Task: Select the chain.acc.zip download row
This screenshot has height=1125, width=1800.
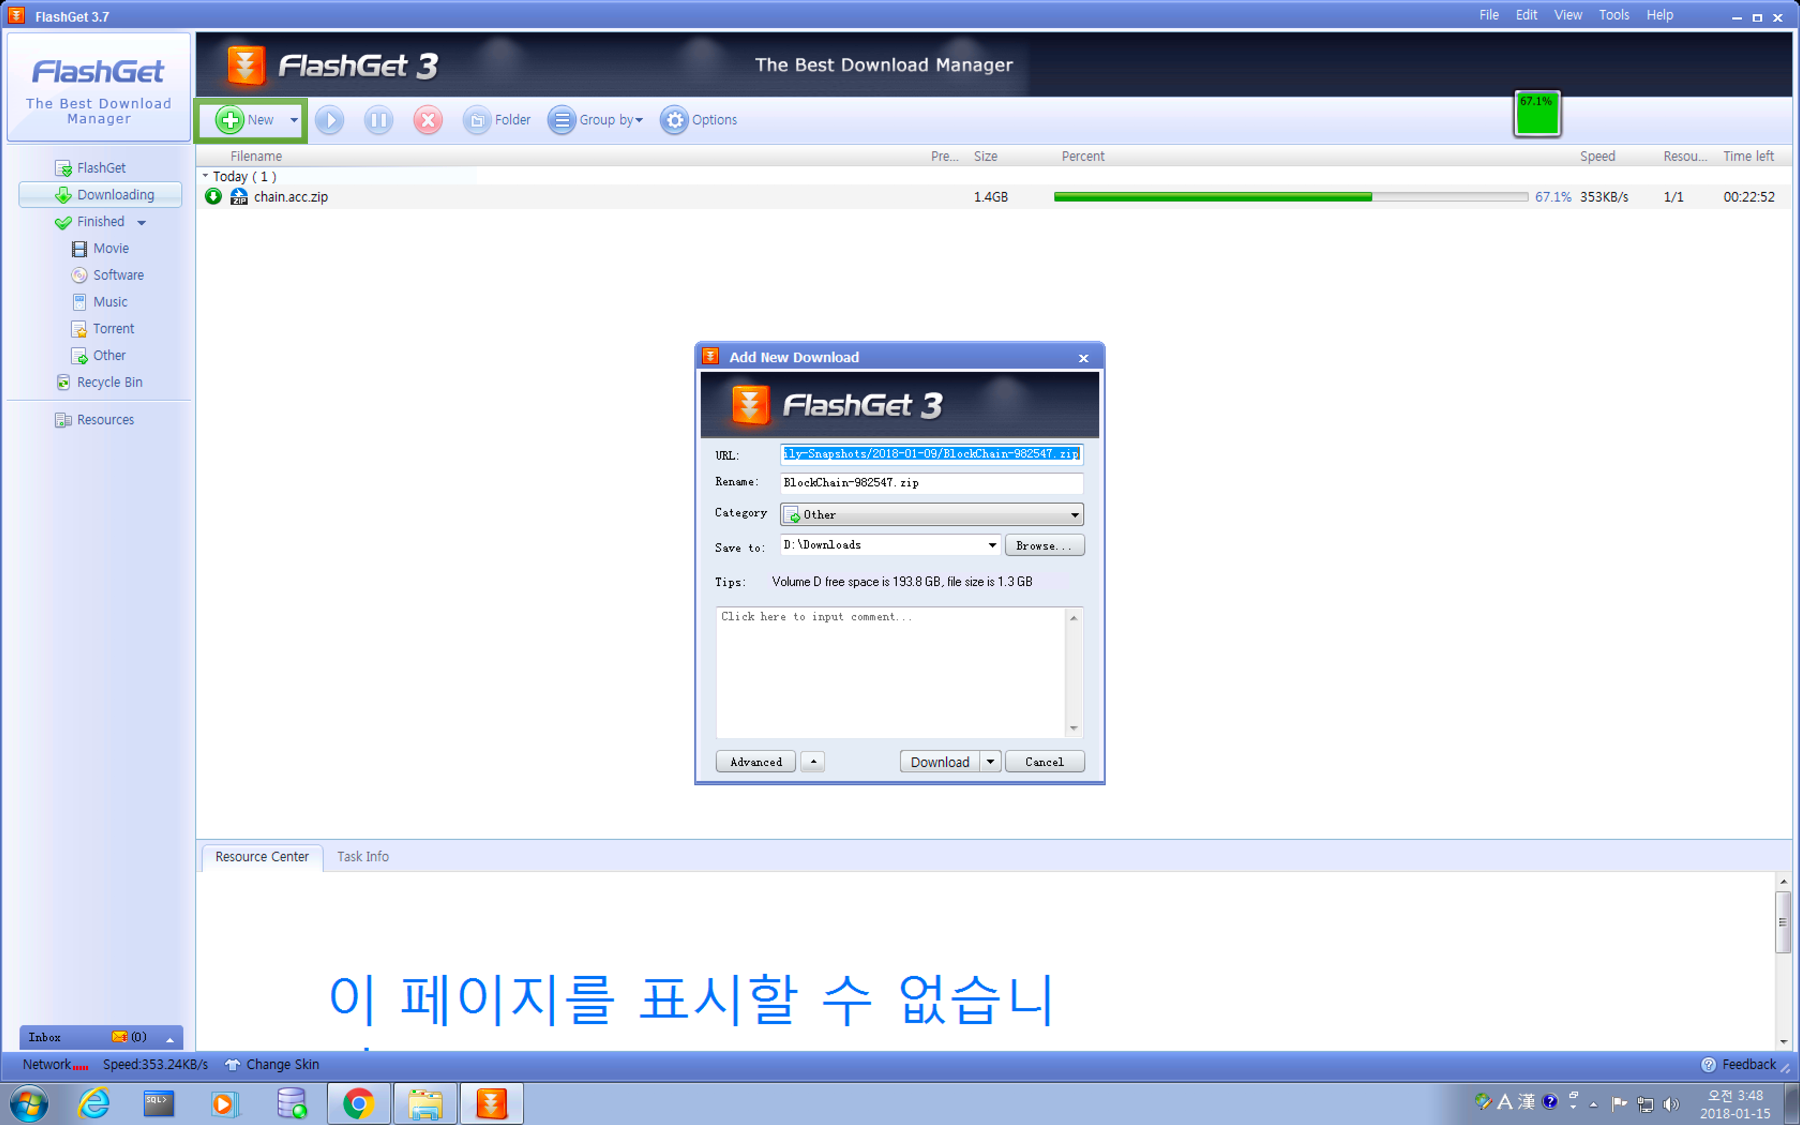Action: tap(993, 197)
